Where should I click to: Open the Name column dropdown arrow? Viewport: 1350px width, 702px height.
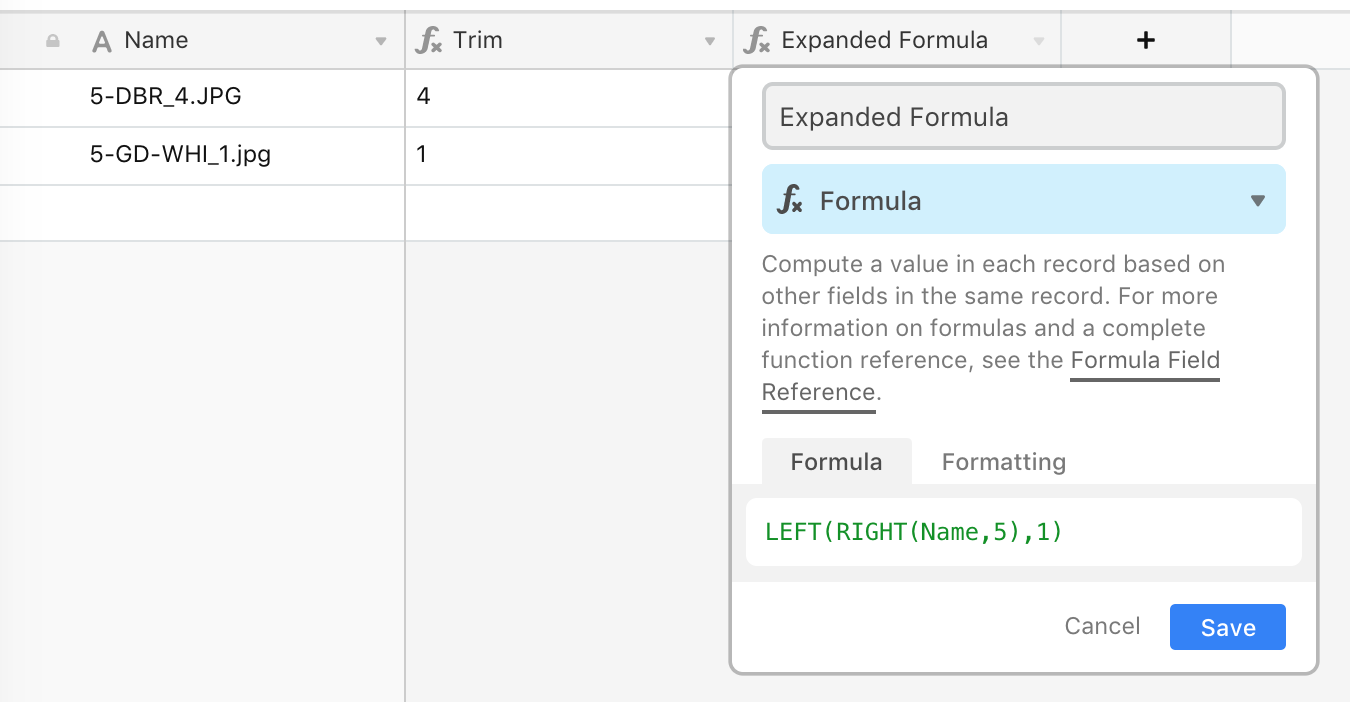click(x=380, y=41)
